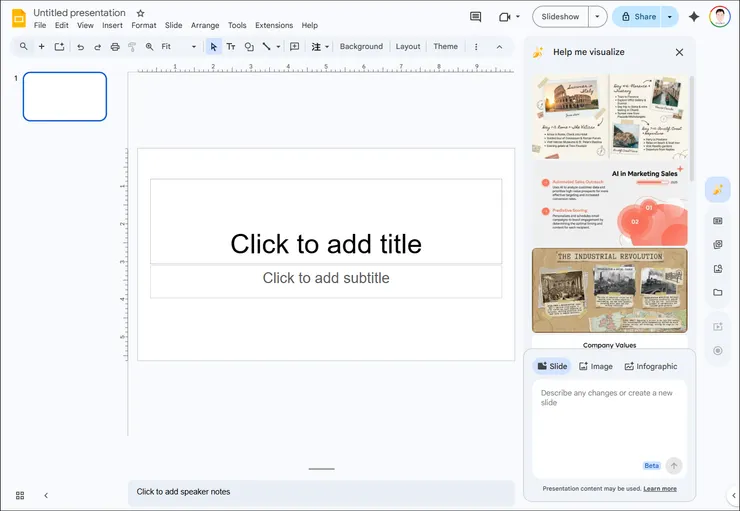Click the Gemini sparkle icon
740x511 pixels.
(x=693, y=17)
